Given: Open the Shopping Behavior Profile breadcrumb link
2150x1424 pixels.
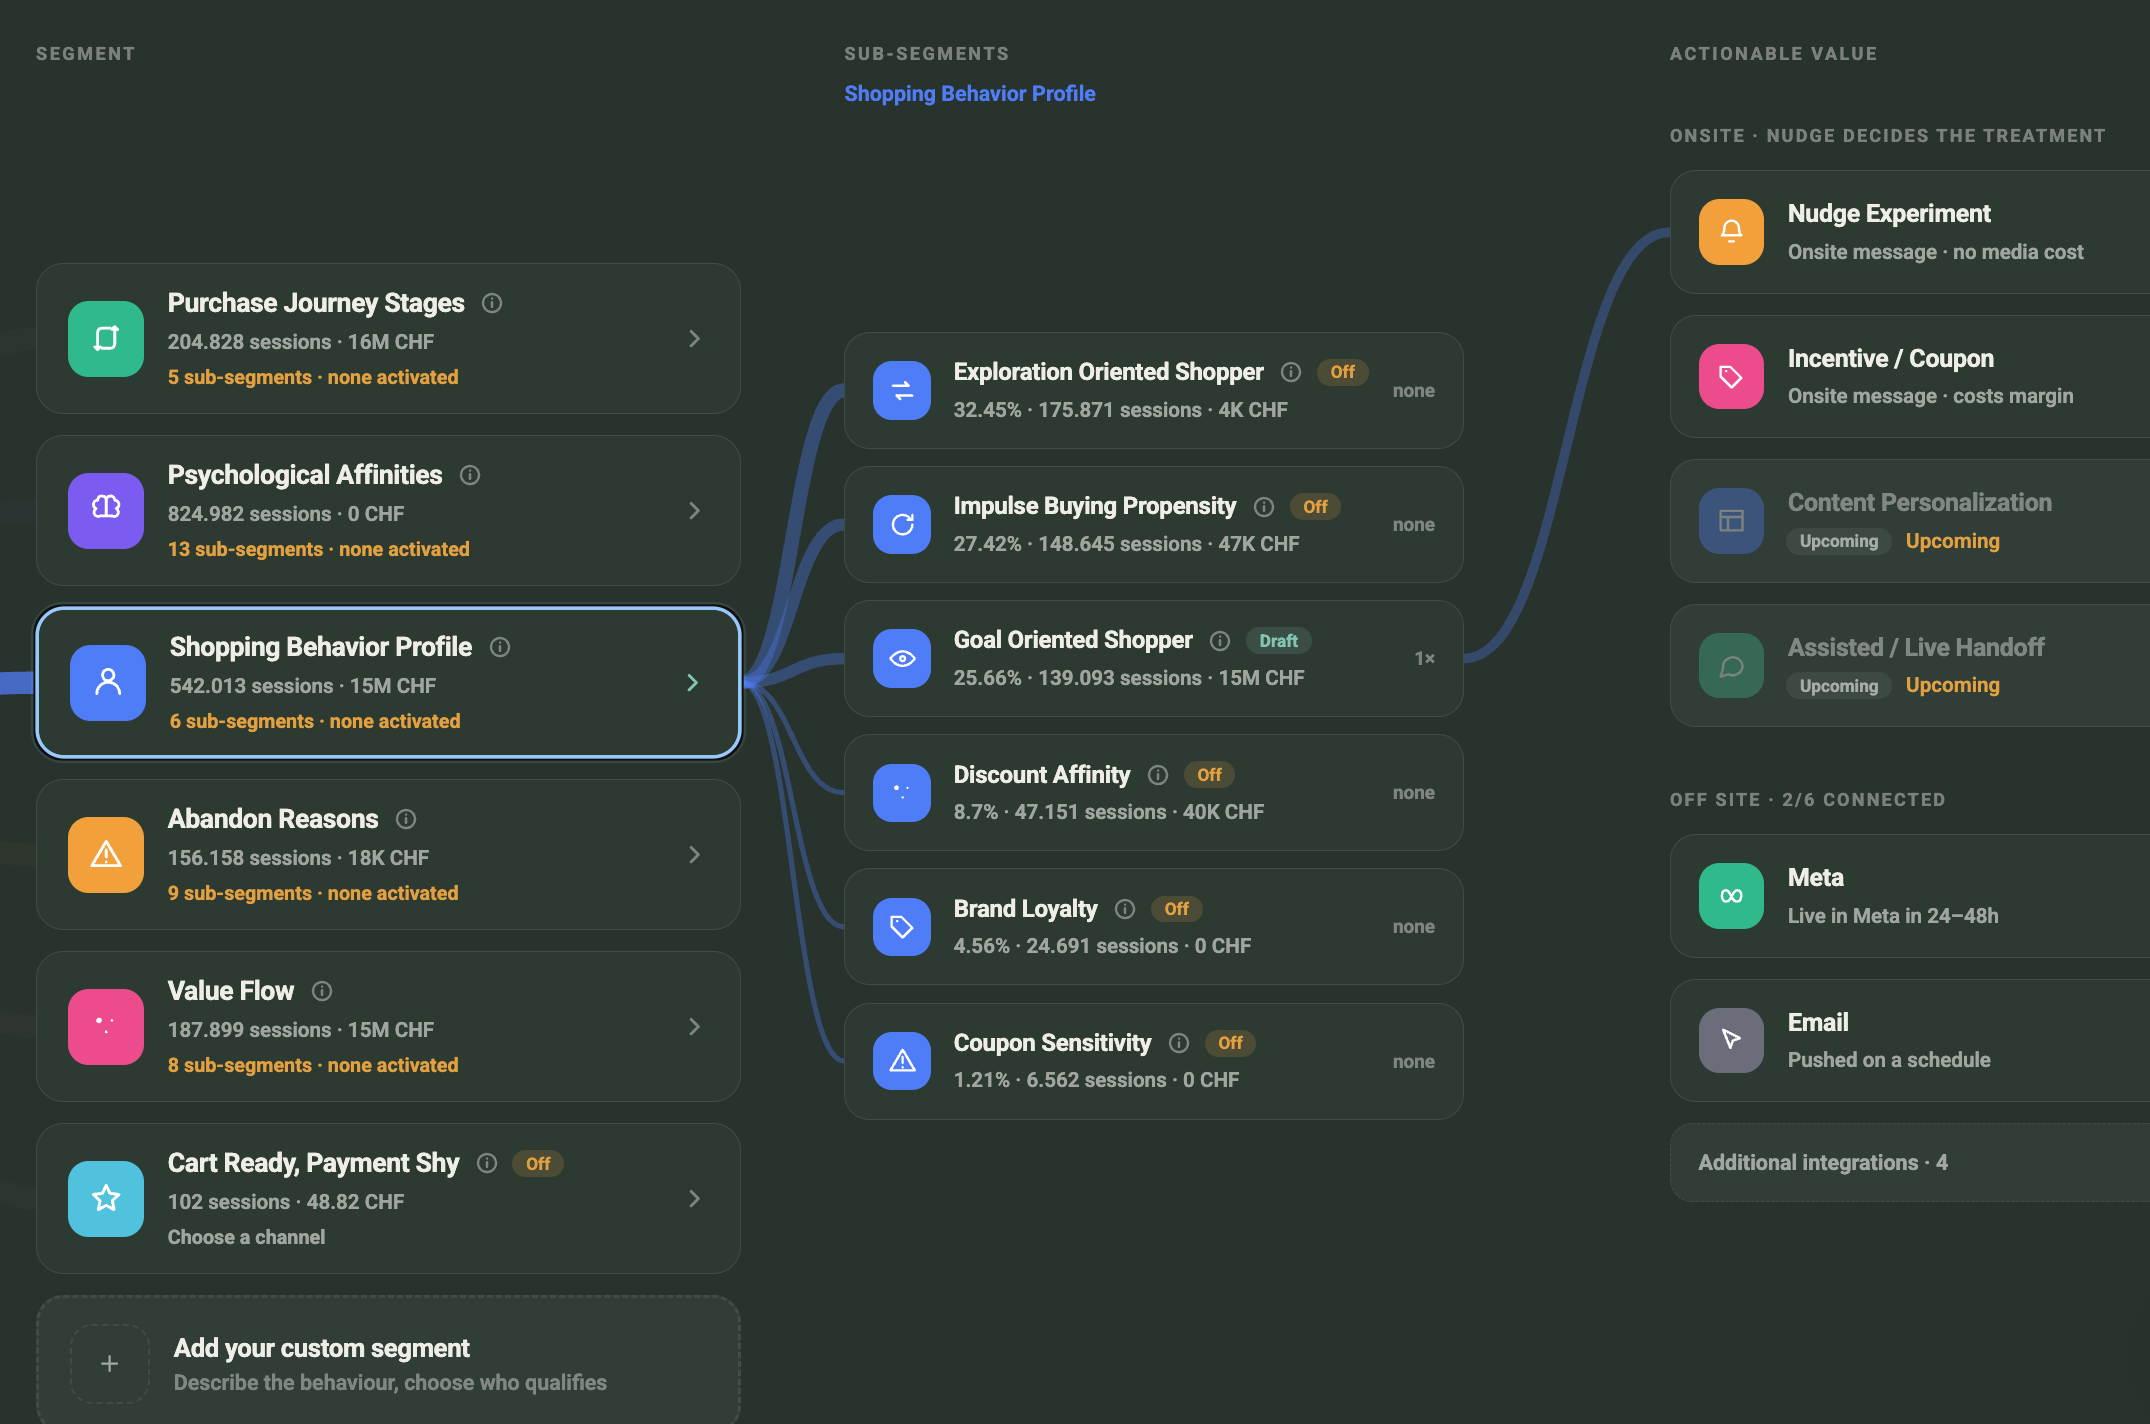Looking at the screenshot, I should click(x=969, y=94).
